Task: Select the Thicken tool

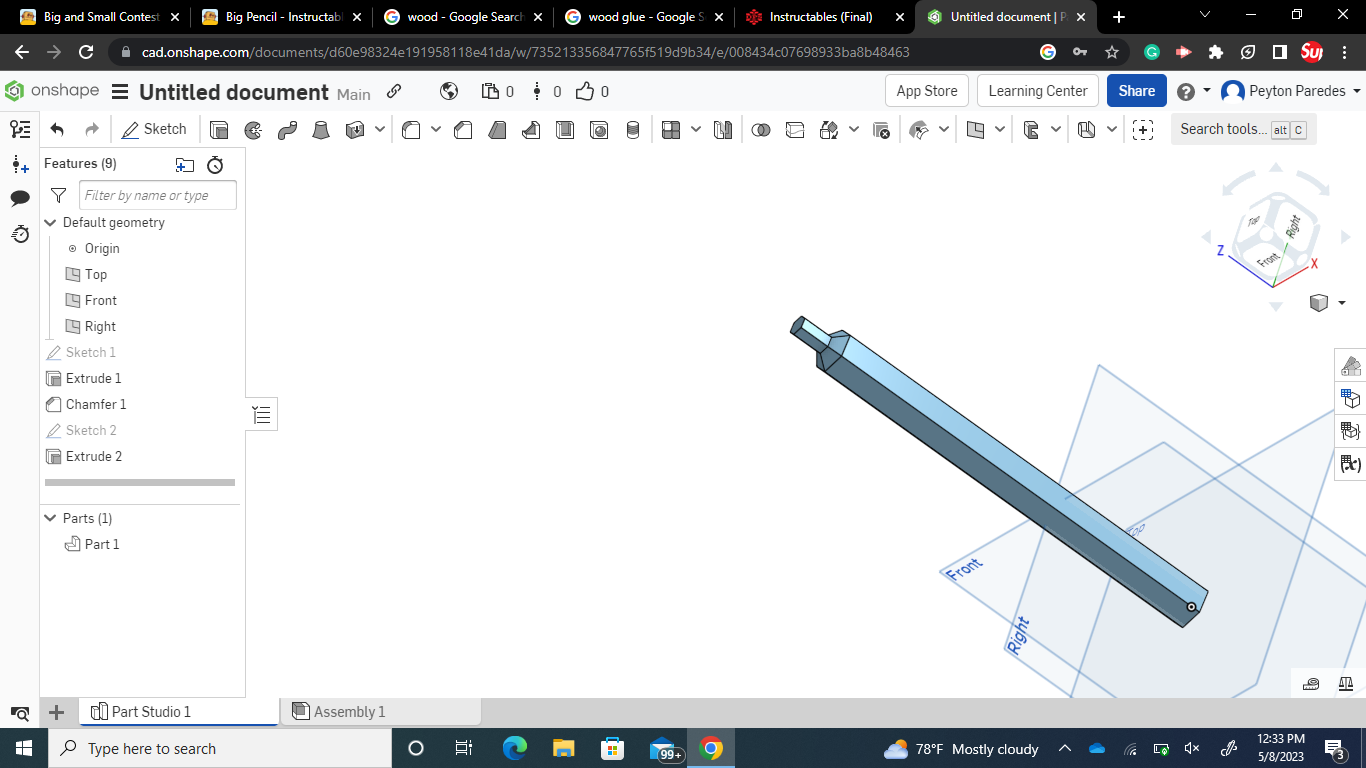Action: click(355, 129)
